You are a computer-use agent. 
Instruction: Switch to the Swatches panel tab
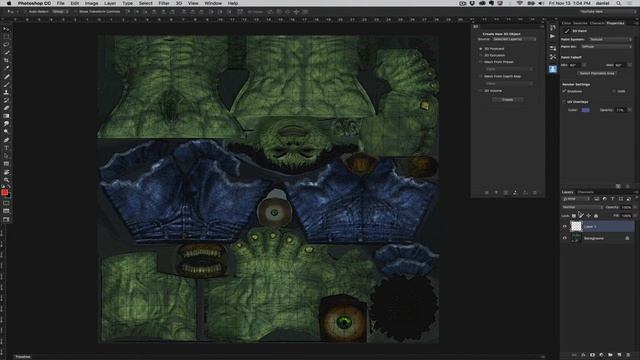(580, 23)
